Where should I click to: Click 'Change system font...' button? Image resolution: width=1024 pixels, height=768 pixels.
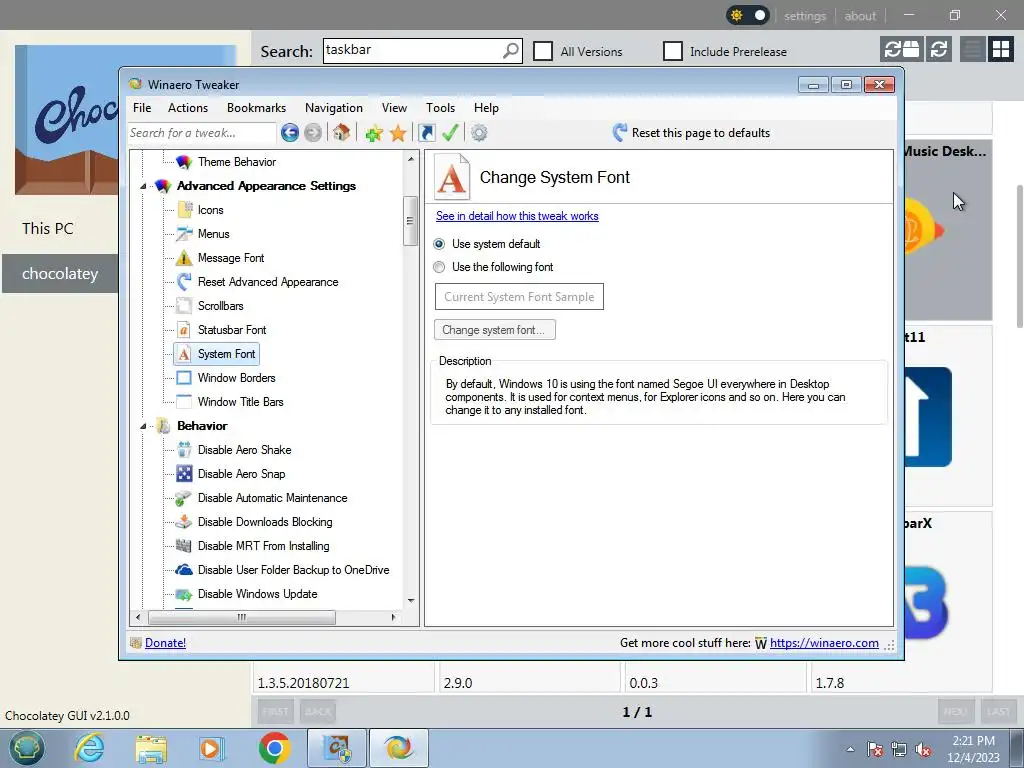pos(495,330)
